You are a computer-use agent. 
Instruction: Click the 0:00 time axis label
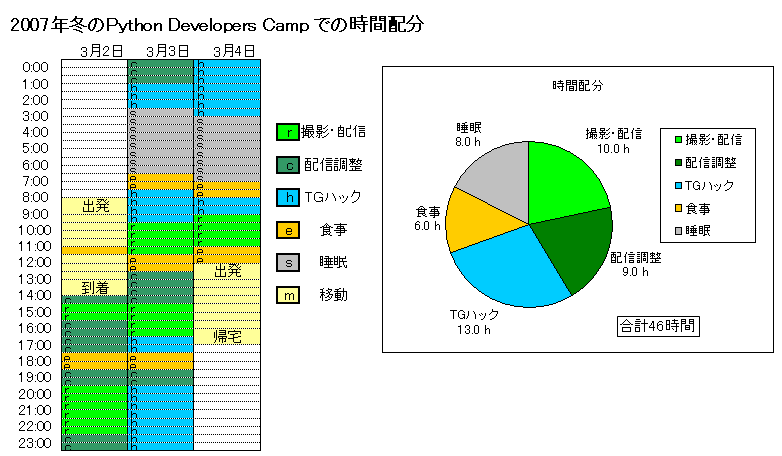[x=35, y=67]
